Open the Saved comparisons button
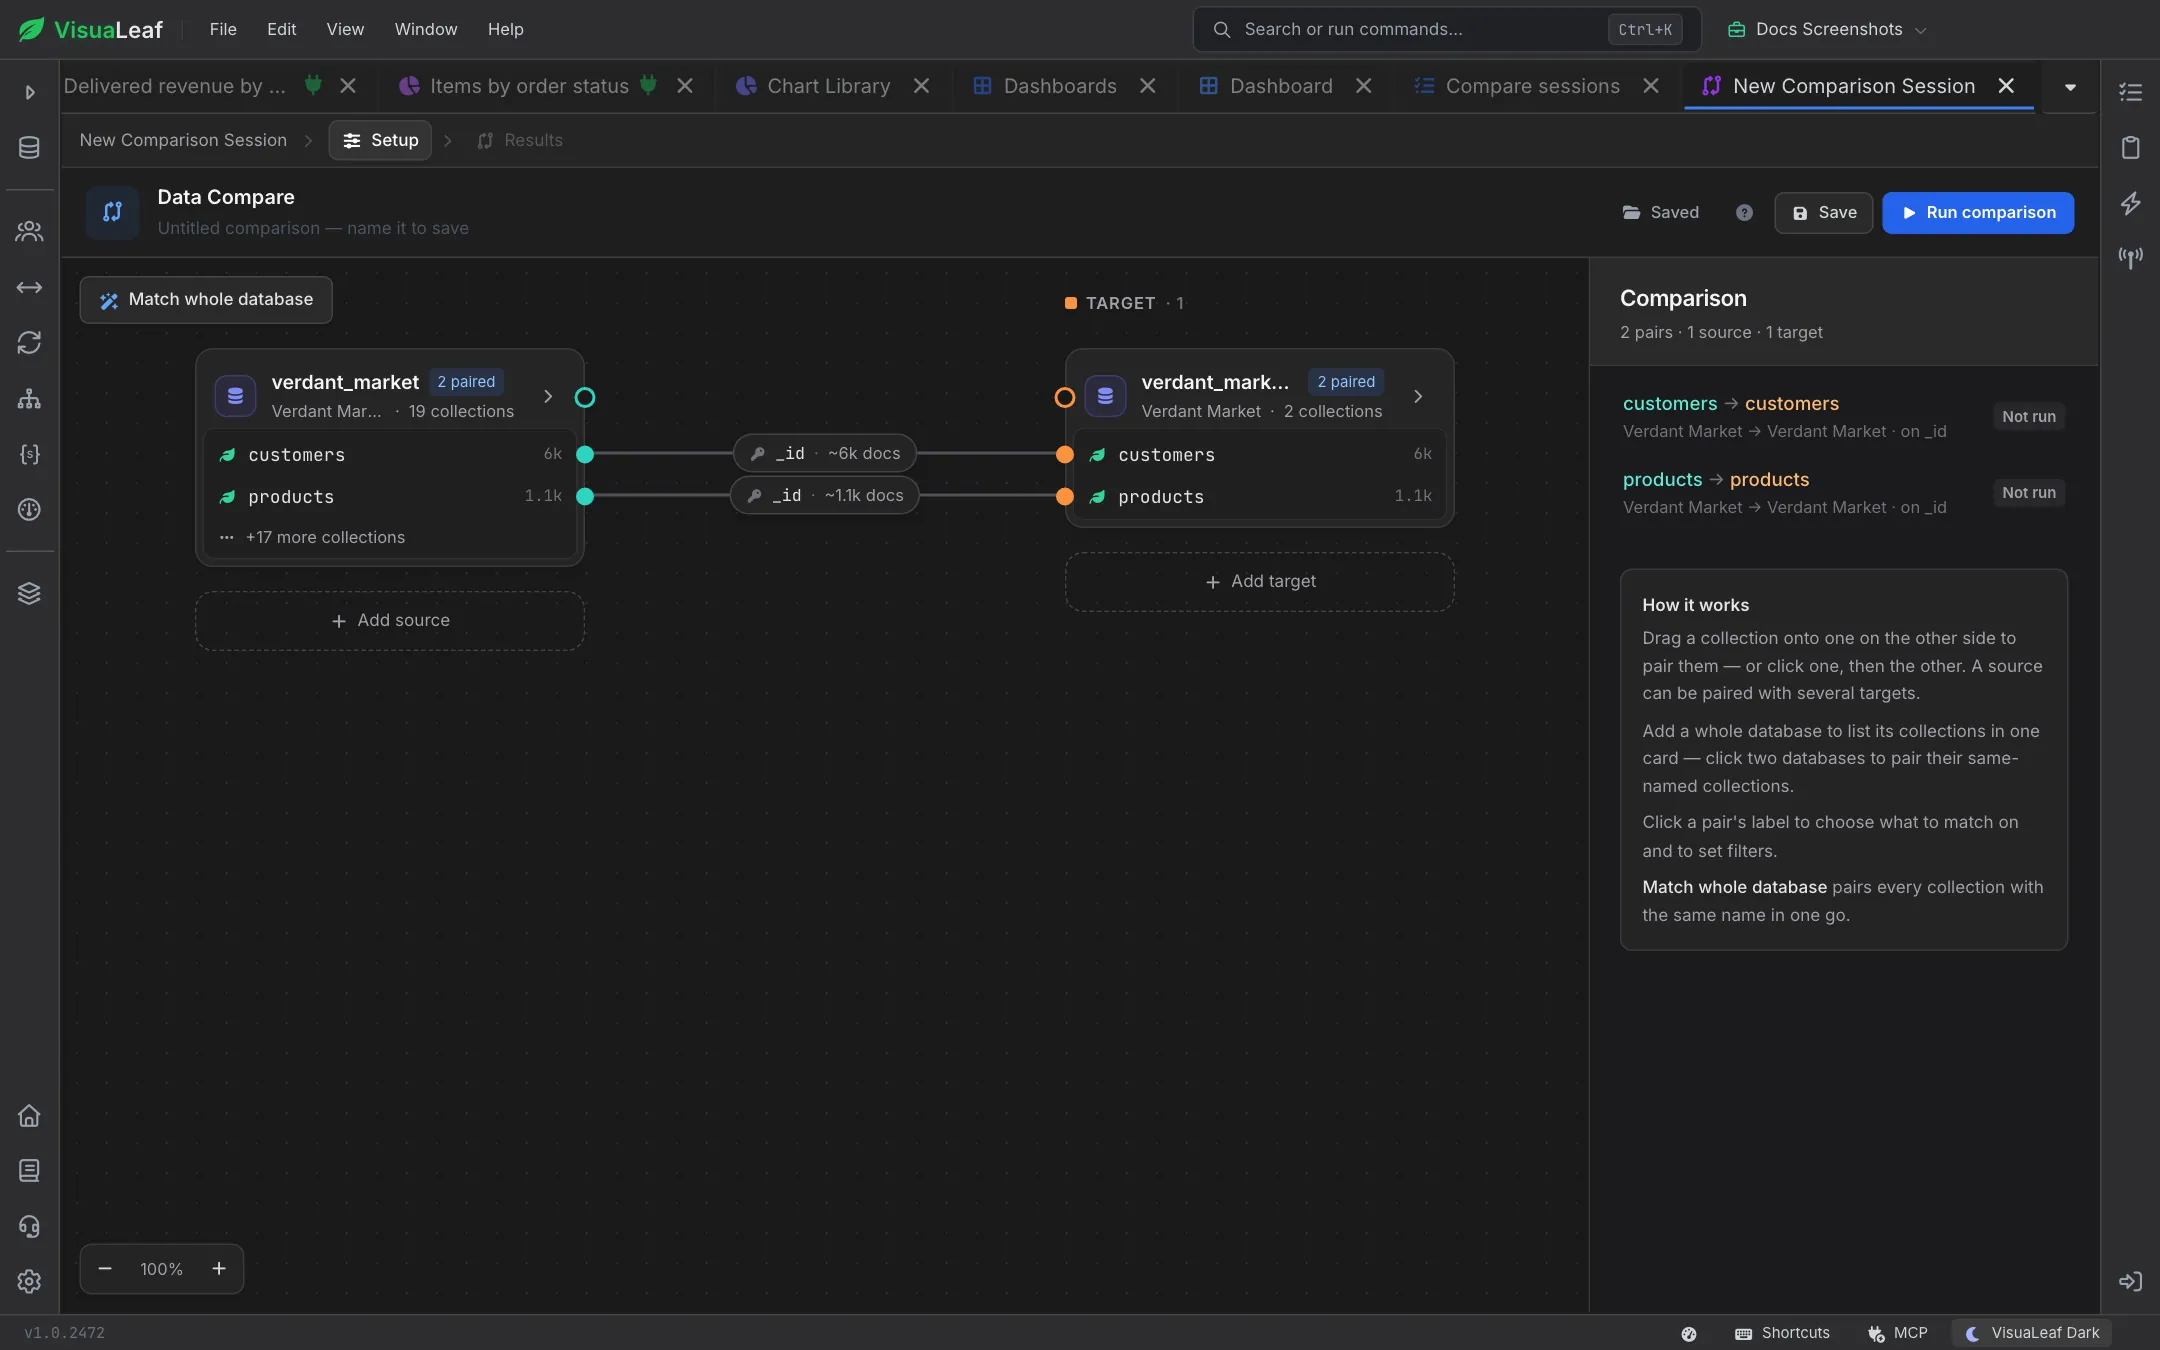The width and height of the screenshot is (2160, 1350). pos(1661,213)
